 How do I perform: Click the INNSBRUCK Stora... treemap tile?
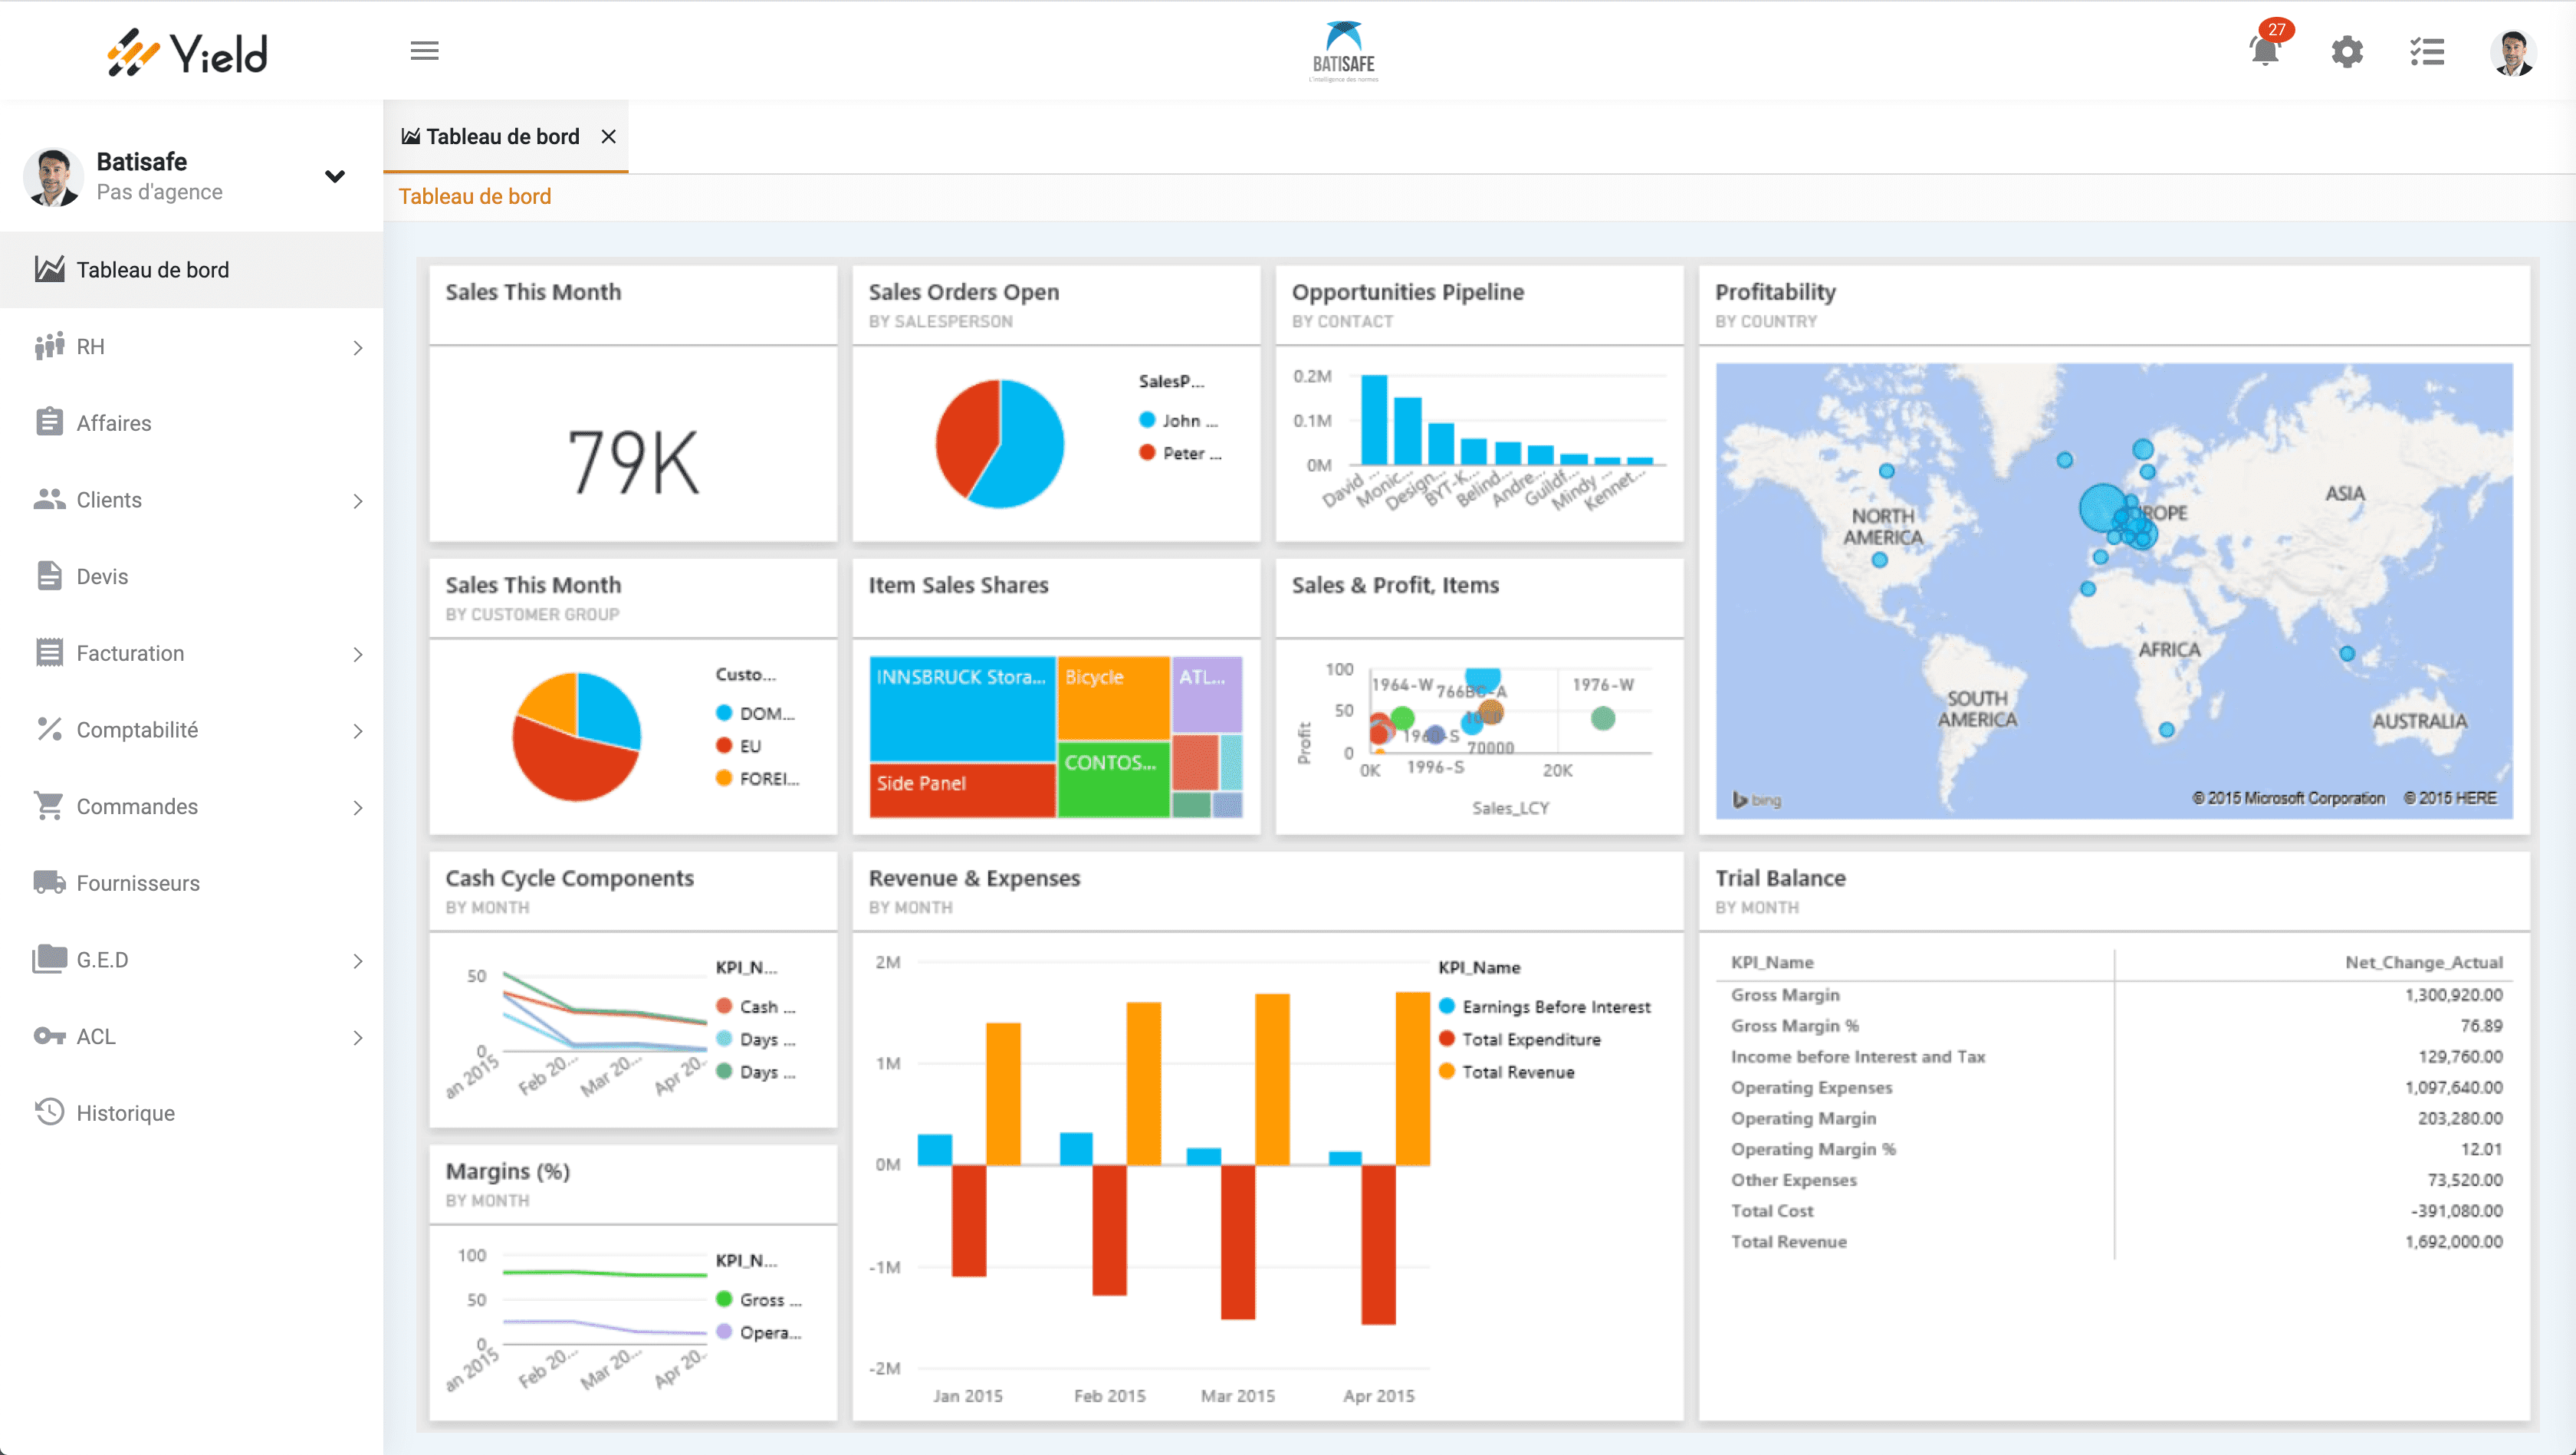click(x=962, y=708)
